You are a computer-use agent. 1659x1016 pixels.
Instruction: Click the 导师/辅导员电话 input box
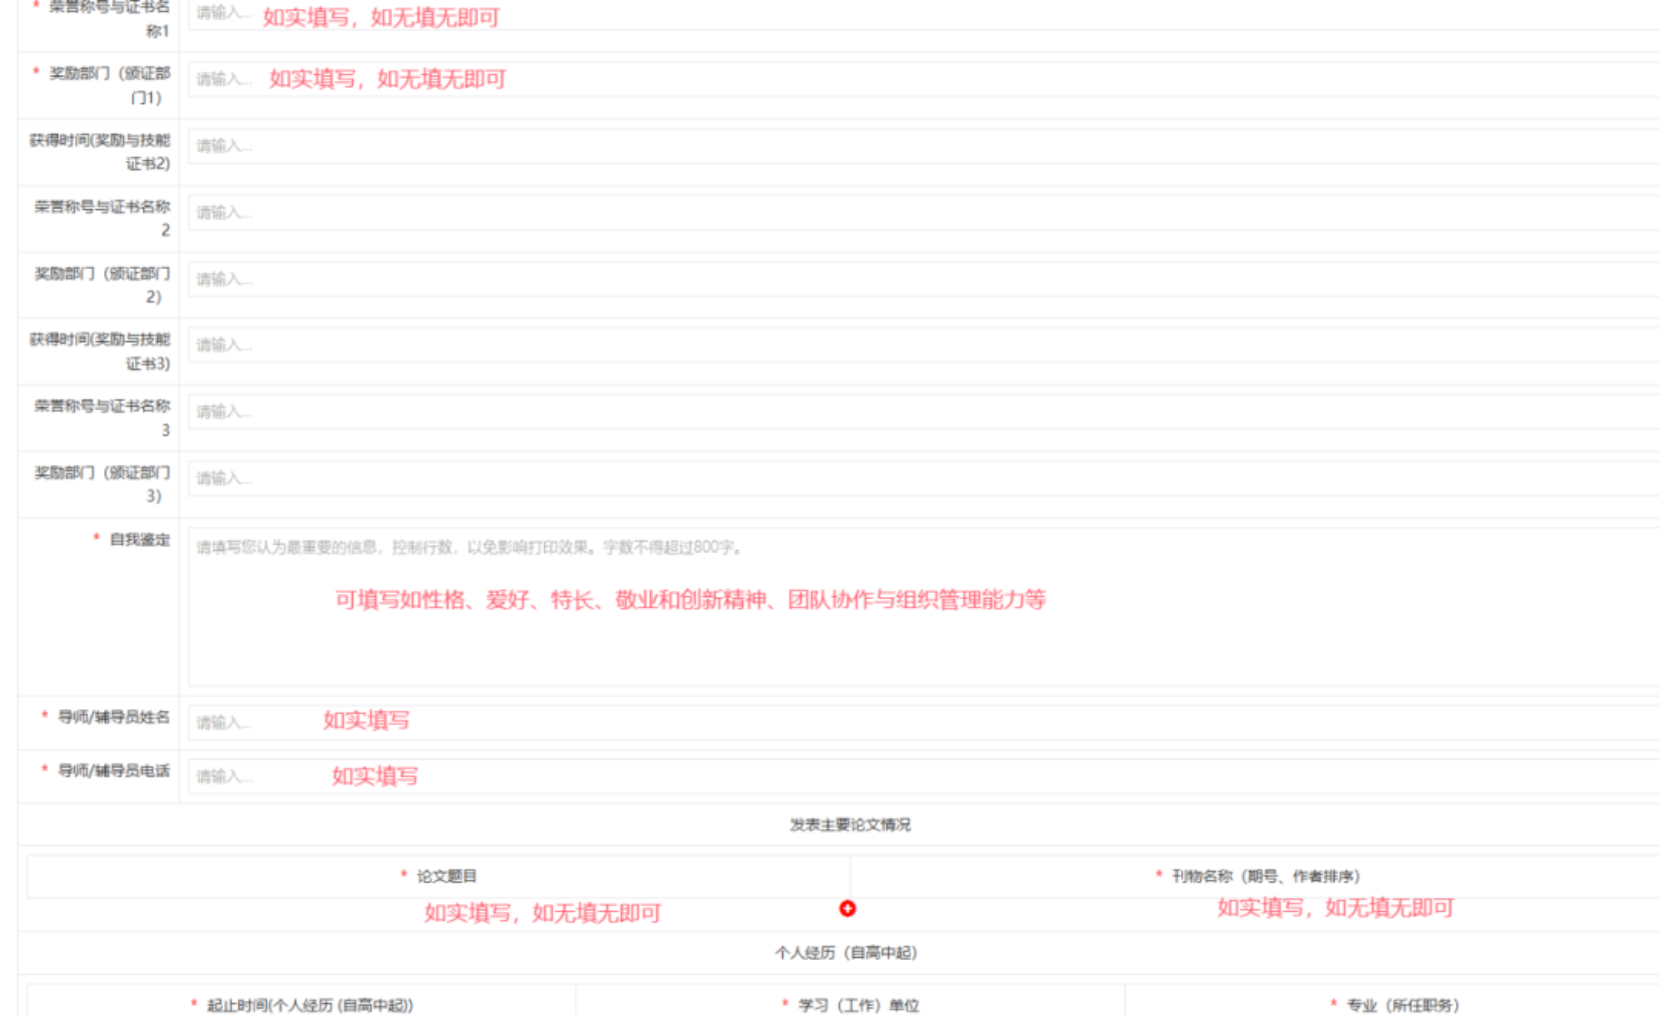click(x=923, y=777)
